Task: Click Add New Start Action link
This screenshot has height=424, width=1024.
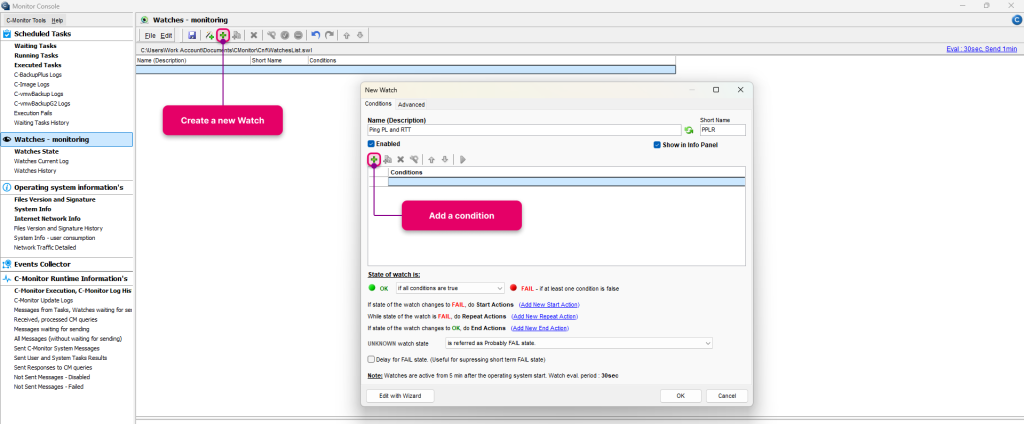Action: (549, 304)
